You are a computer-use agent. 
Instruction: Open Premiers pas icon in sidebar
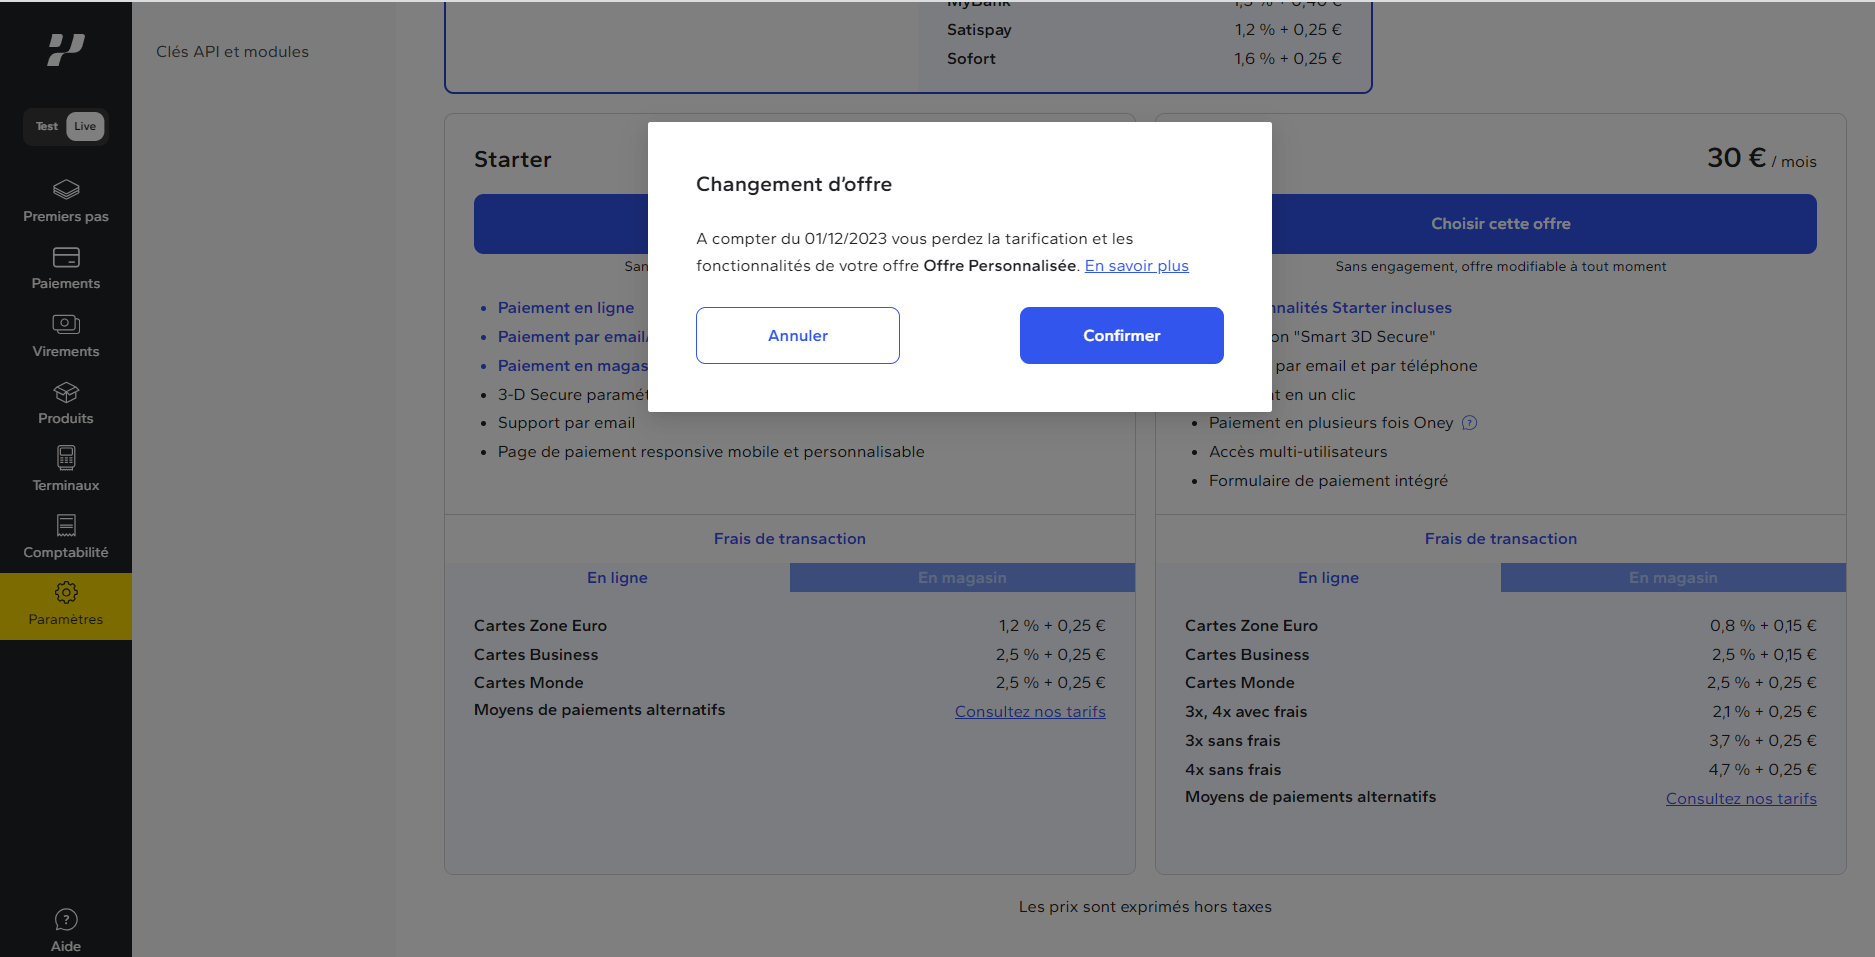pyautogui.click(x=66, y=189)
